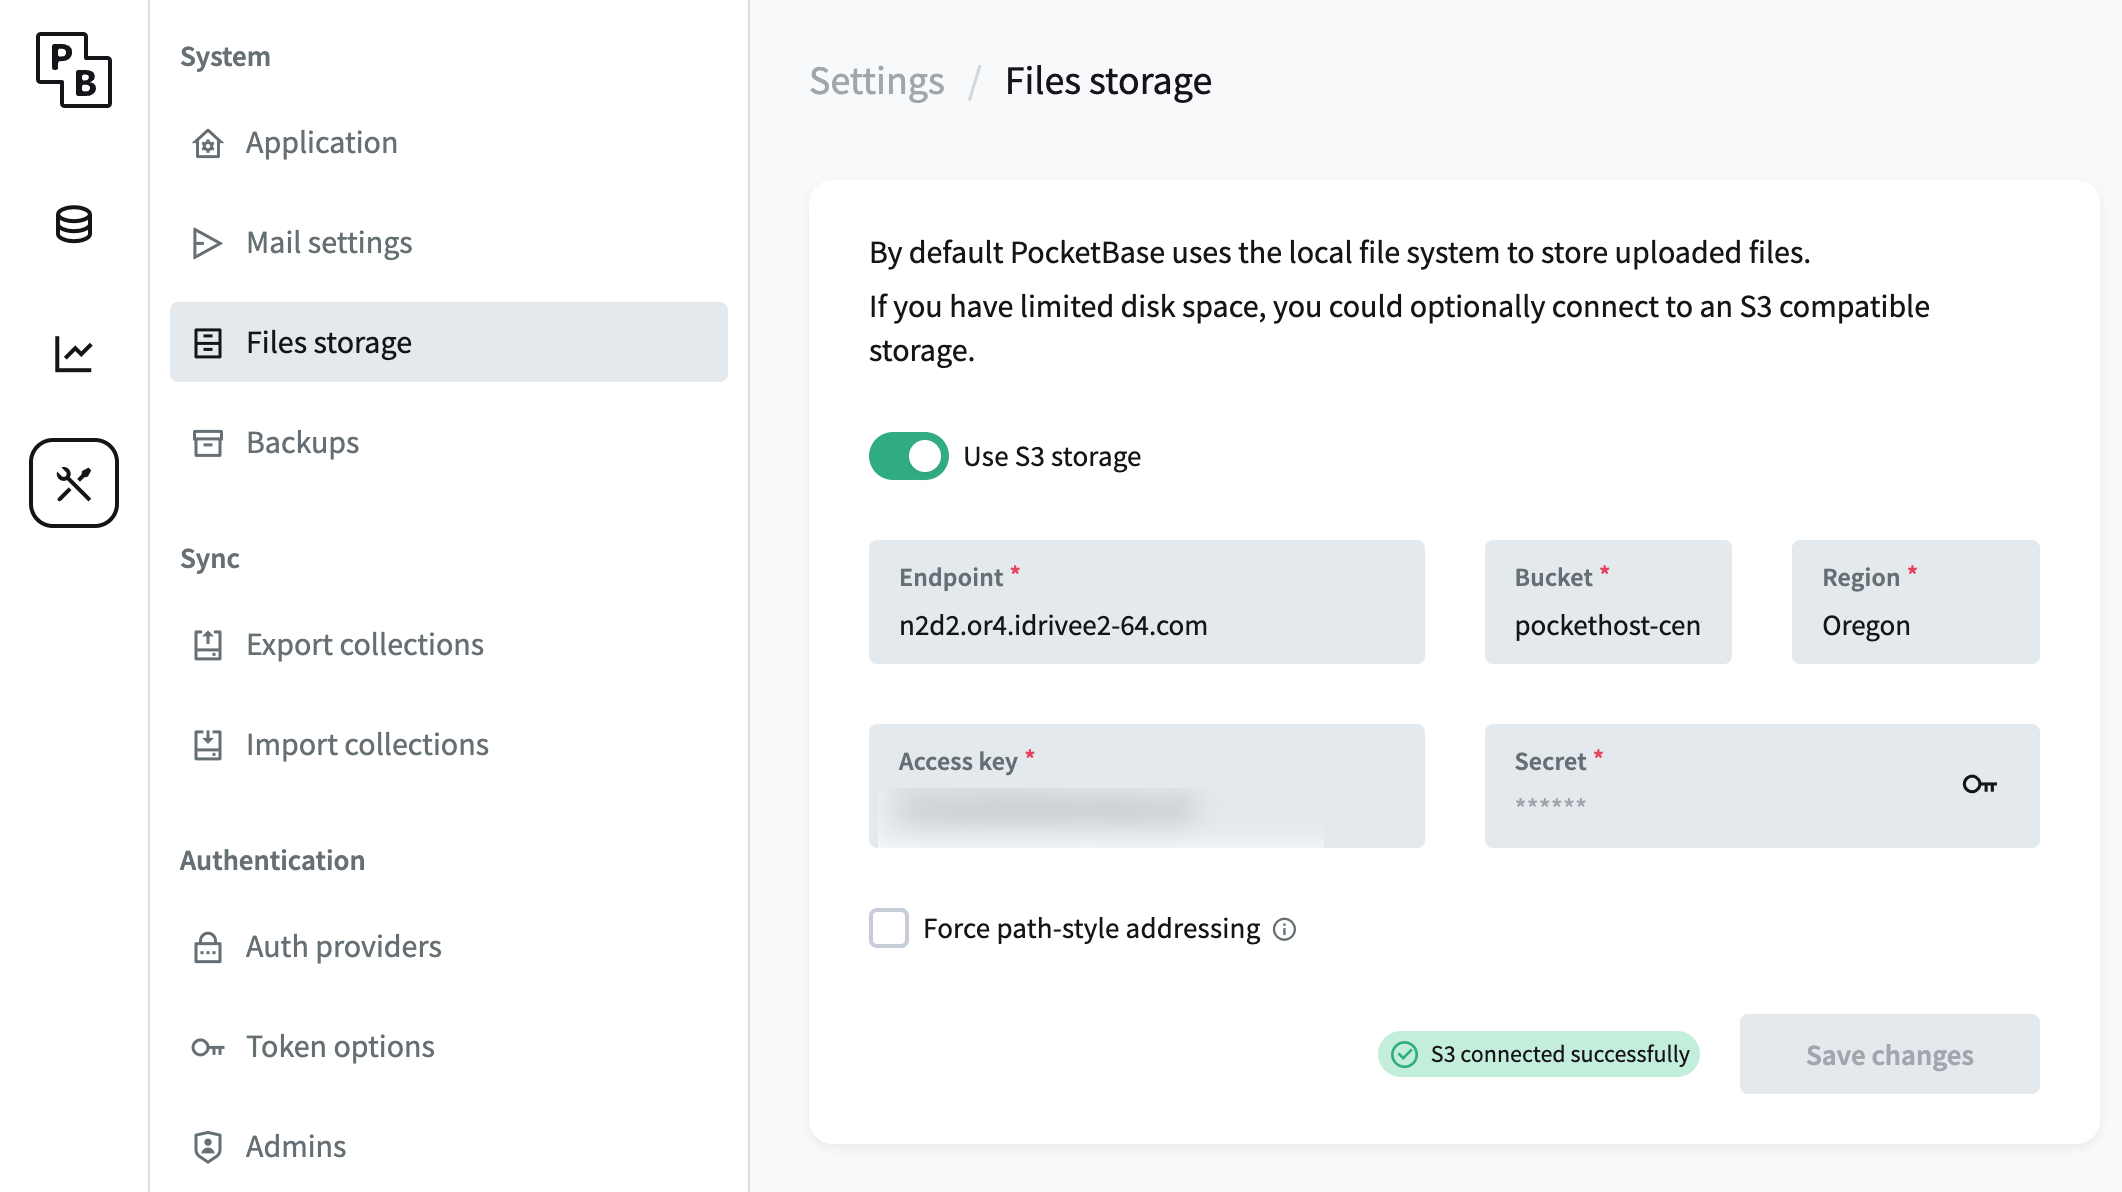2122x1192 pixels.
Task: Open the Logs chart icon
Action: 74,354
